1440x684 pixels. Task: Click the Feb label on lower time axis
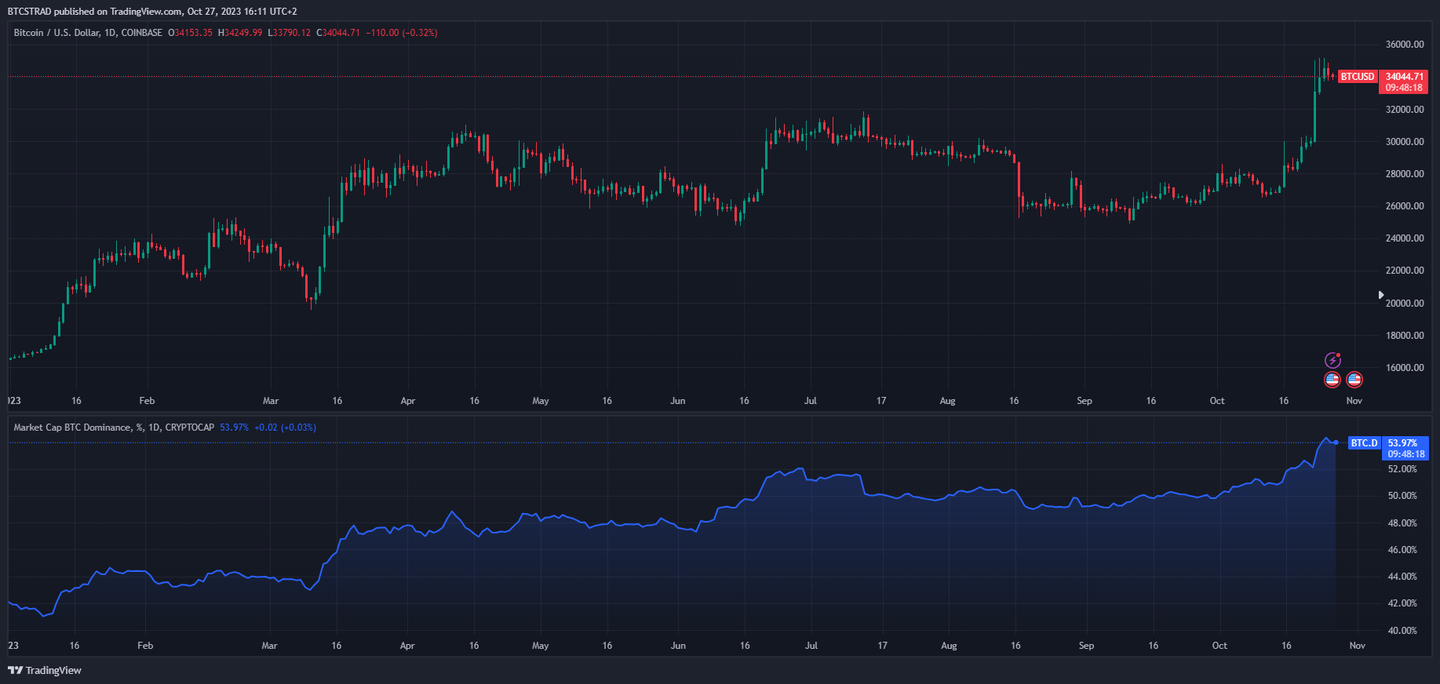coord(147,646)
